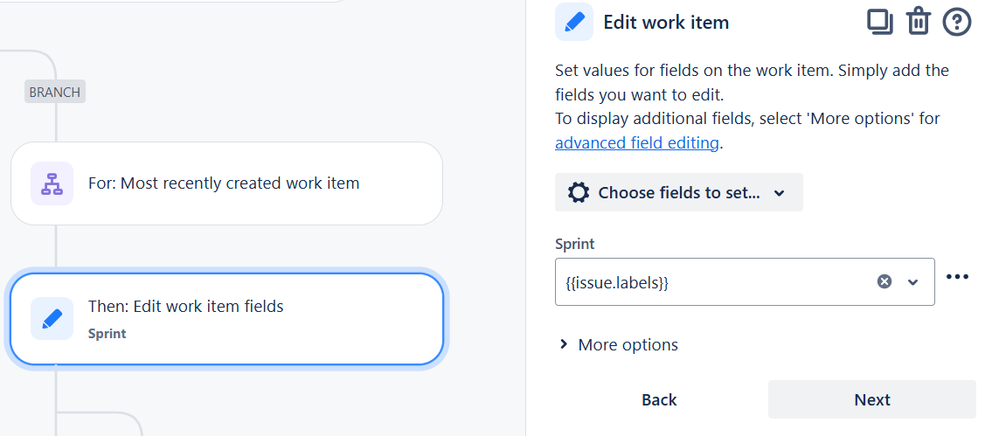Open the advanced field editing link
This screenshot has height=436, width=999.
tap(636, 143)
